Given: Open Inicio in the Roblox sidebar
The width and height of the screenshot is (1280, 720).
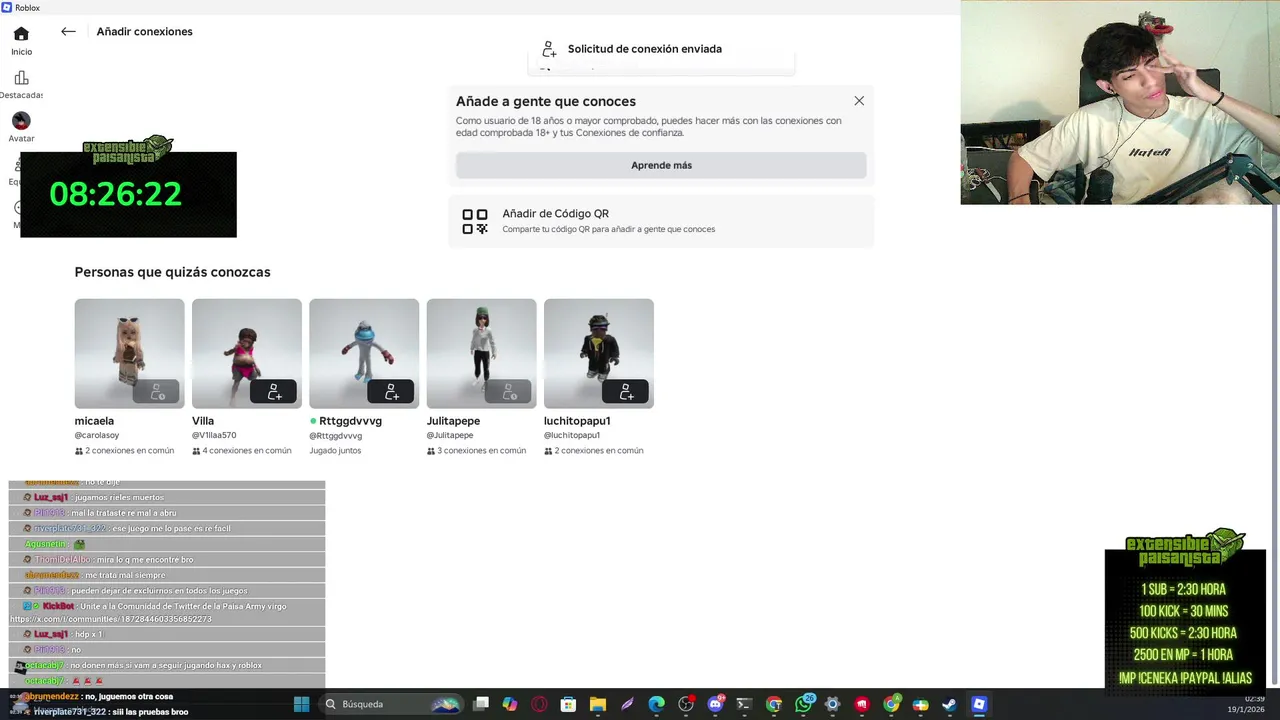Looking at the screenshot, I should click(x=21, y=41).
